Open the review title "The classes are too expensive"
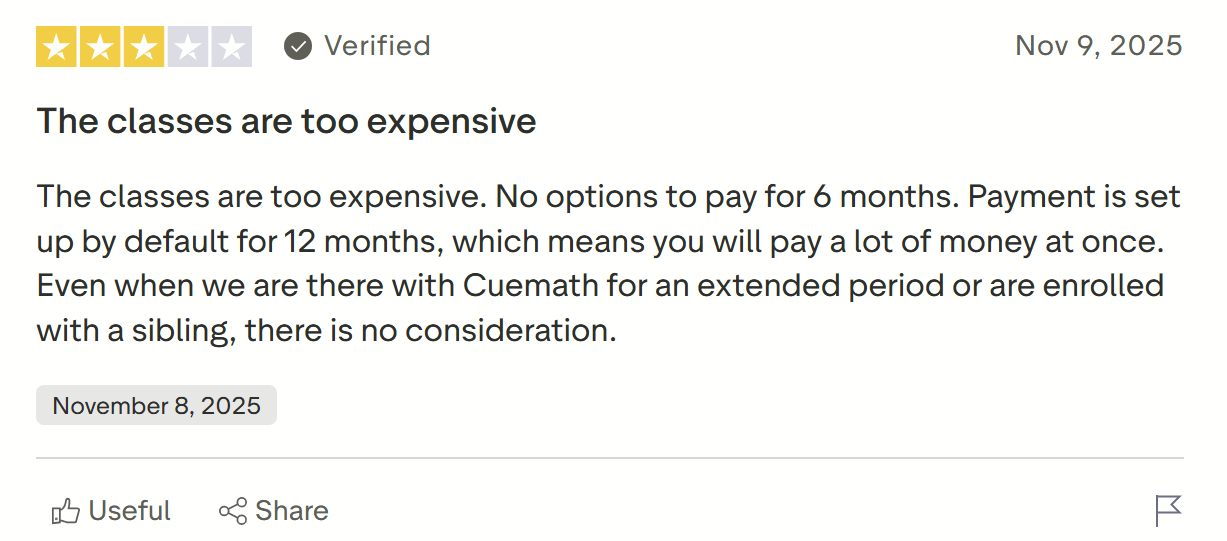The height and width of the screenshot is (541, 1227). point(286,121)
